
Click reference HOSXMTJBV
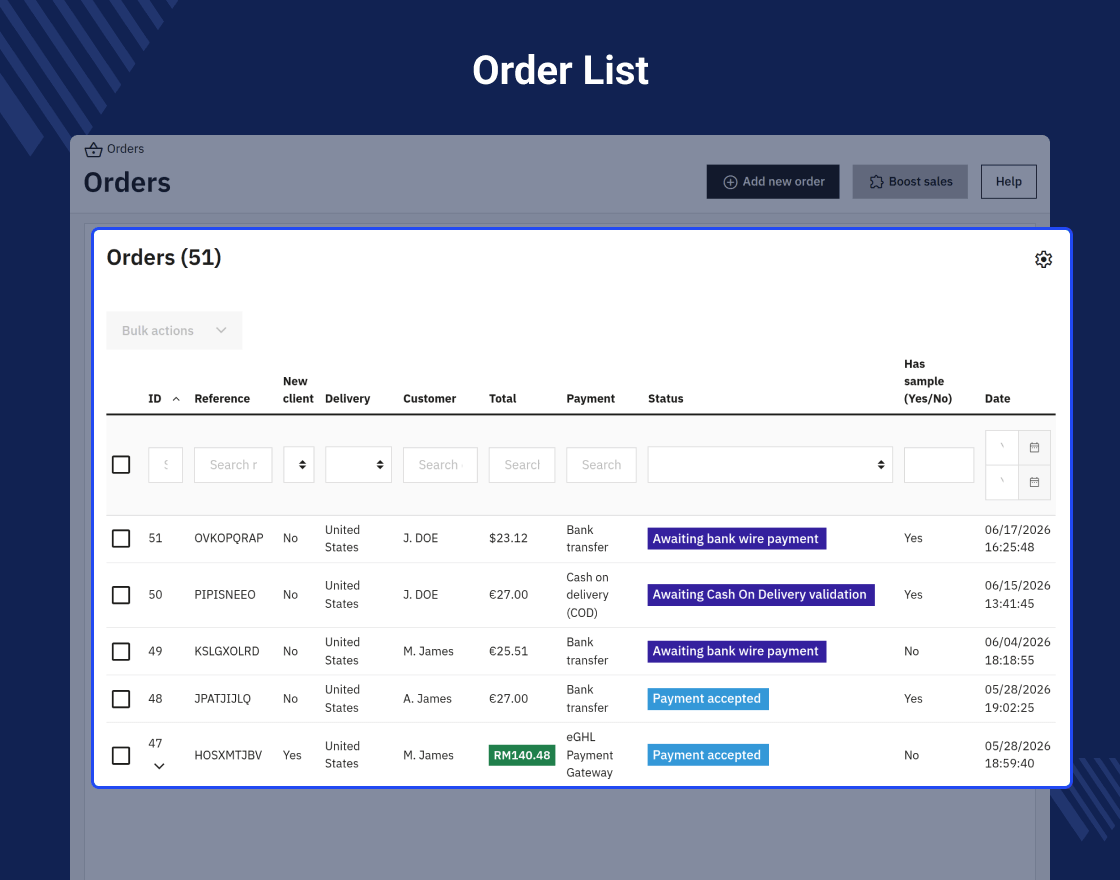228,755
